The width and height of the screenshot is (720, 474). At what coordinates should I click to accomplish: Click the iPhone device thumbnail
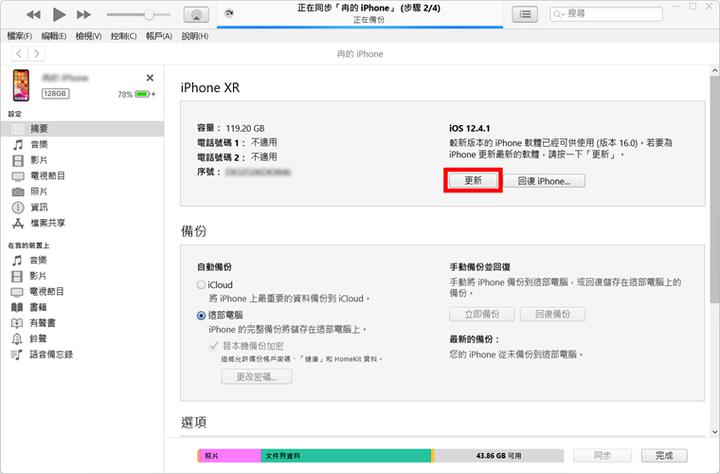click(x=21, y=85)
